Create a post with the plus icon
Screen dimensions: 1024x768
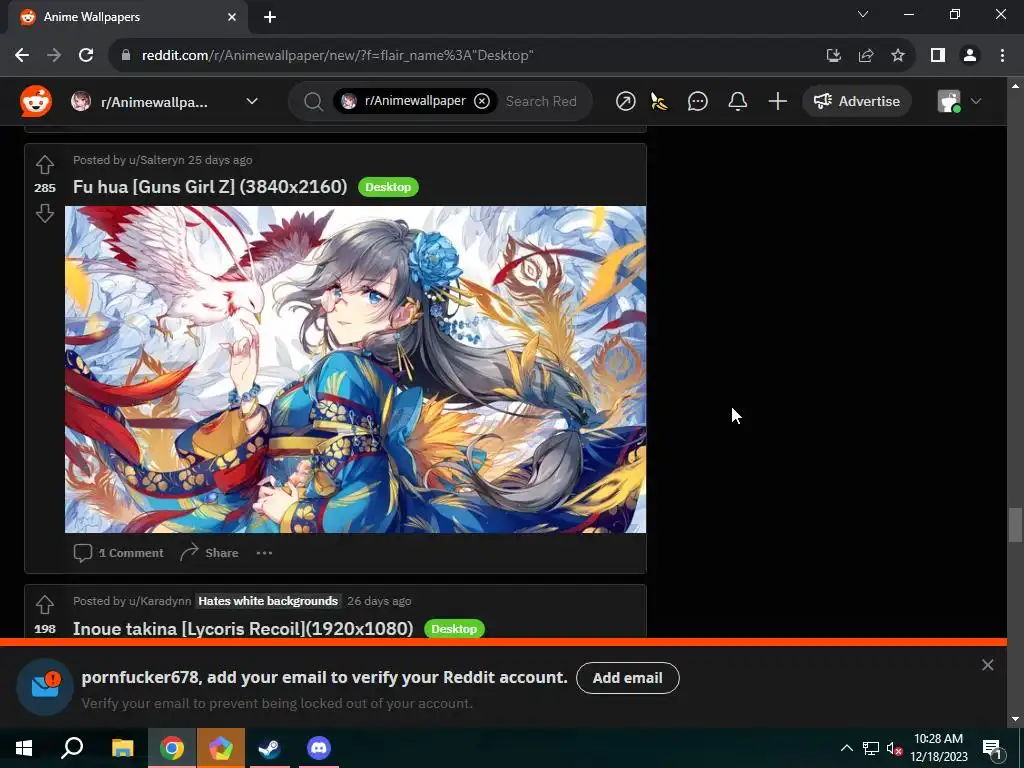(777, 101)
